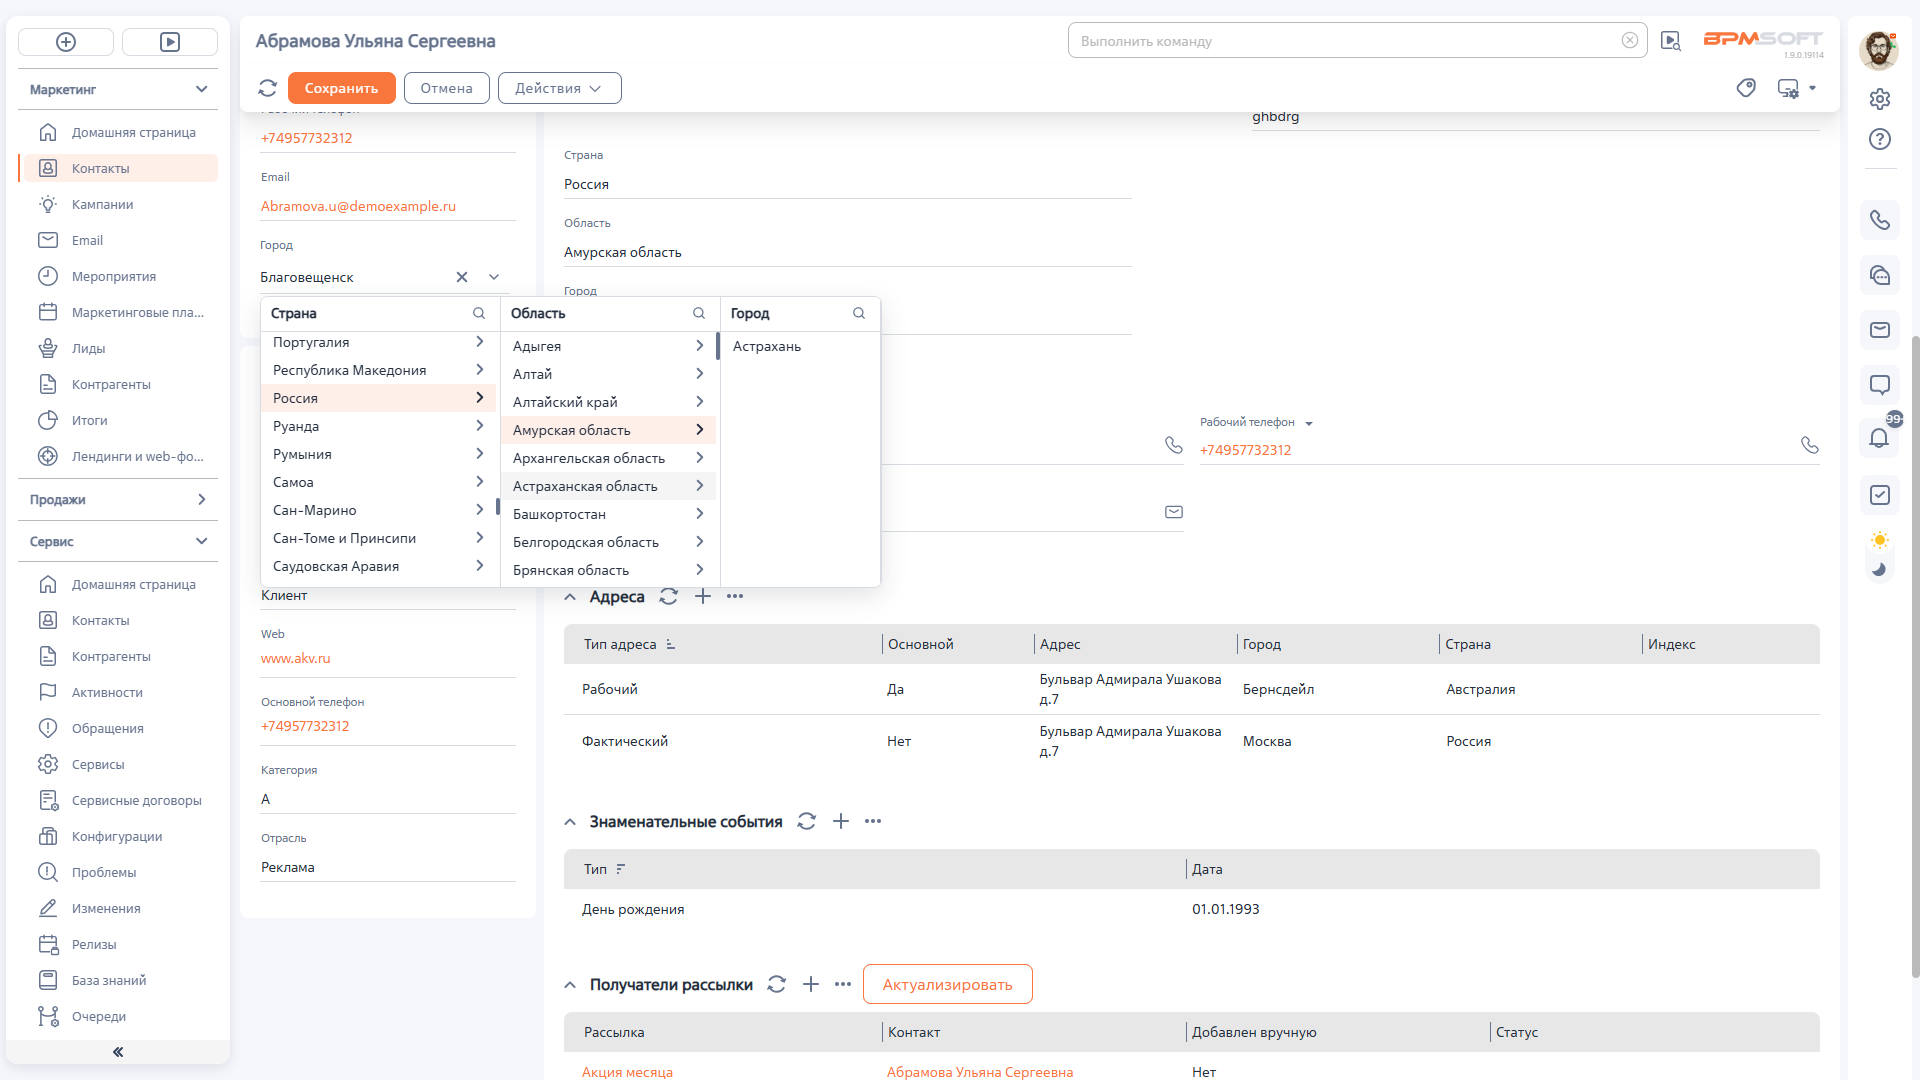Viewport: 1920px width, 1080px height.
Task: Open the Действия dropdown
Action: click(x=559, y=88)
